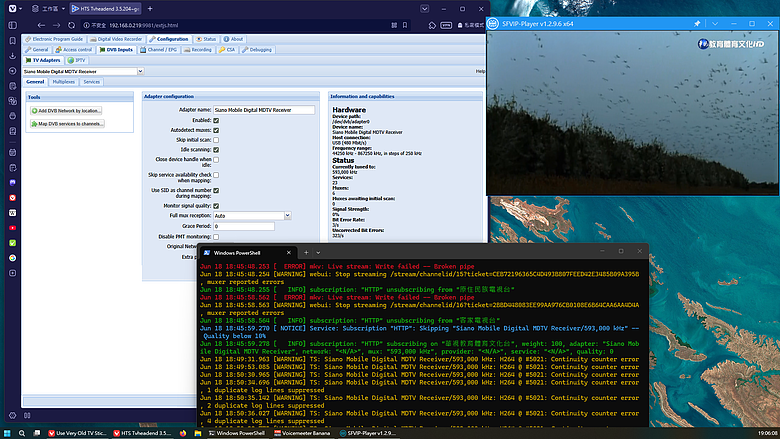This screenshot has height=439, width=780.
Task: Open the Vivaldi red web panel icon
Action: click(12, 197)
